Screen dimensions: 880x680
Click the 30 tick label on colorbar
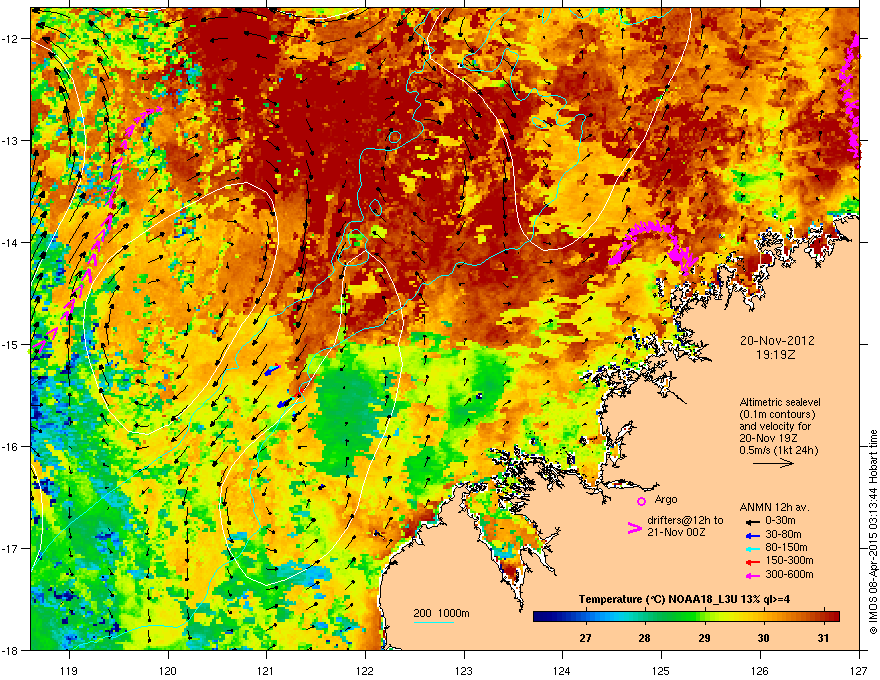(x=763, y=638)
